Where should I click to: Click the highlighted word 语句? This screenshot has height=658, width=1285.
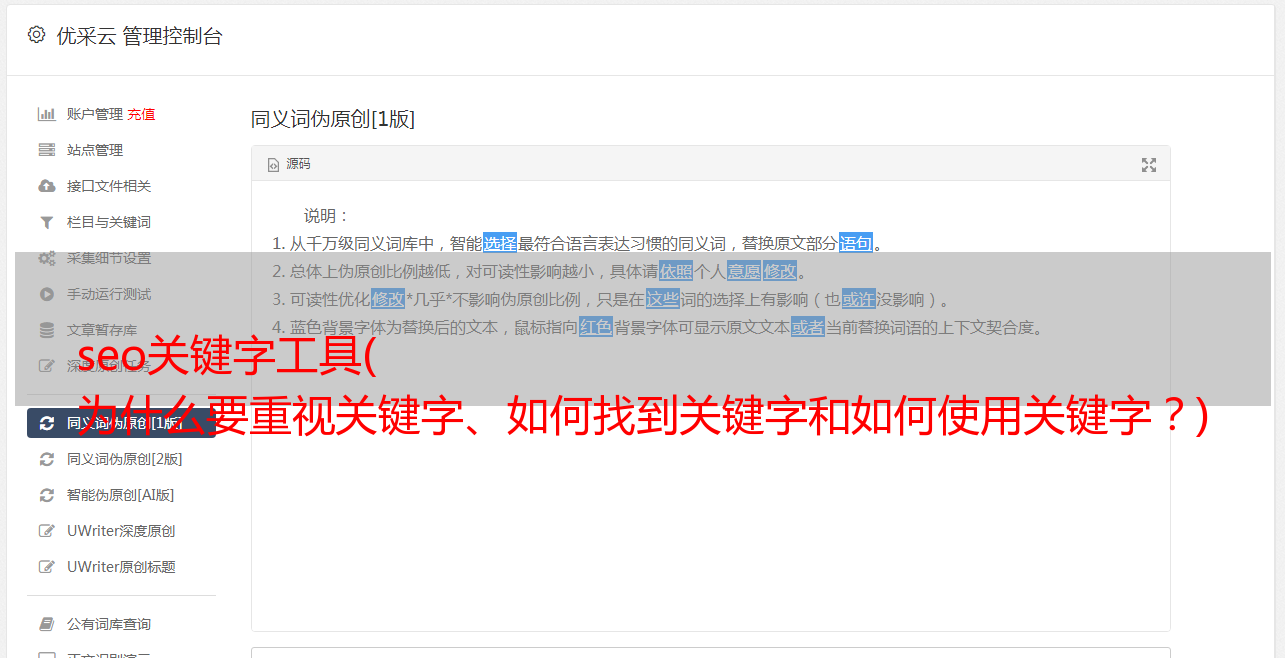pyautogui.click(x=856, y=243)
